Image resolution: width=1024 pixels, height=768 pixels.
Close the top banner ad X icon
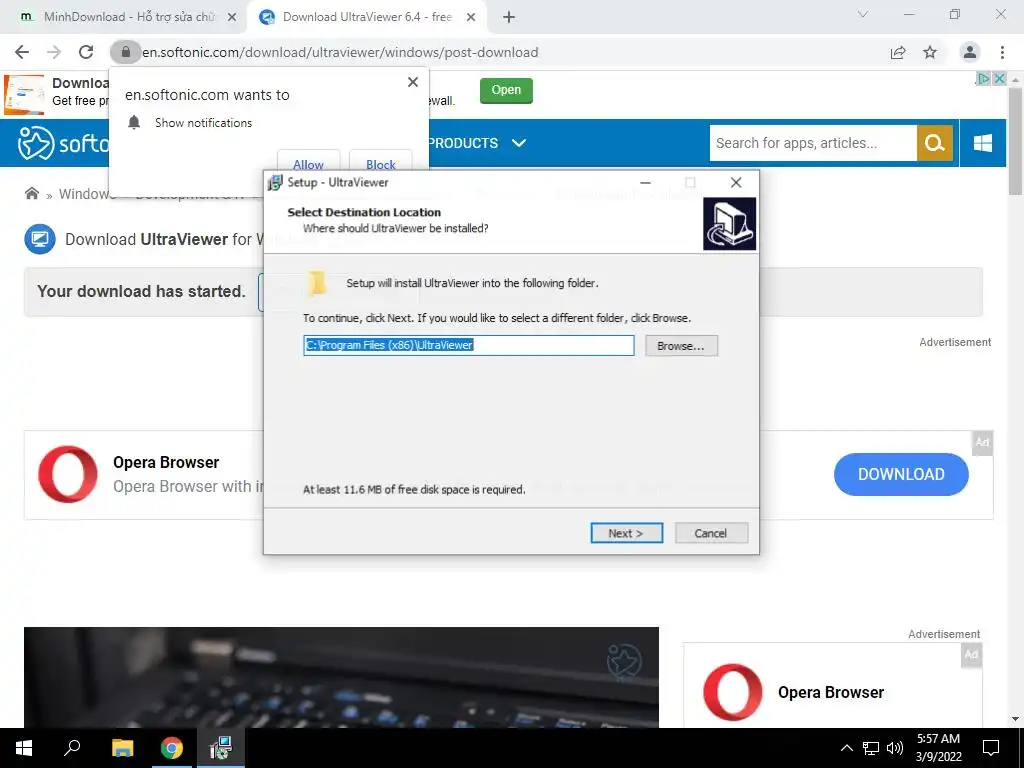coord(999,78)
